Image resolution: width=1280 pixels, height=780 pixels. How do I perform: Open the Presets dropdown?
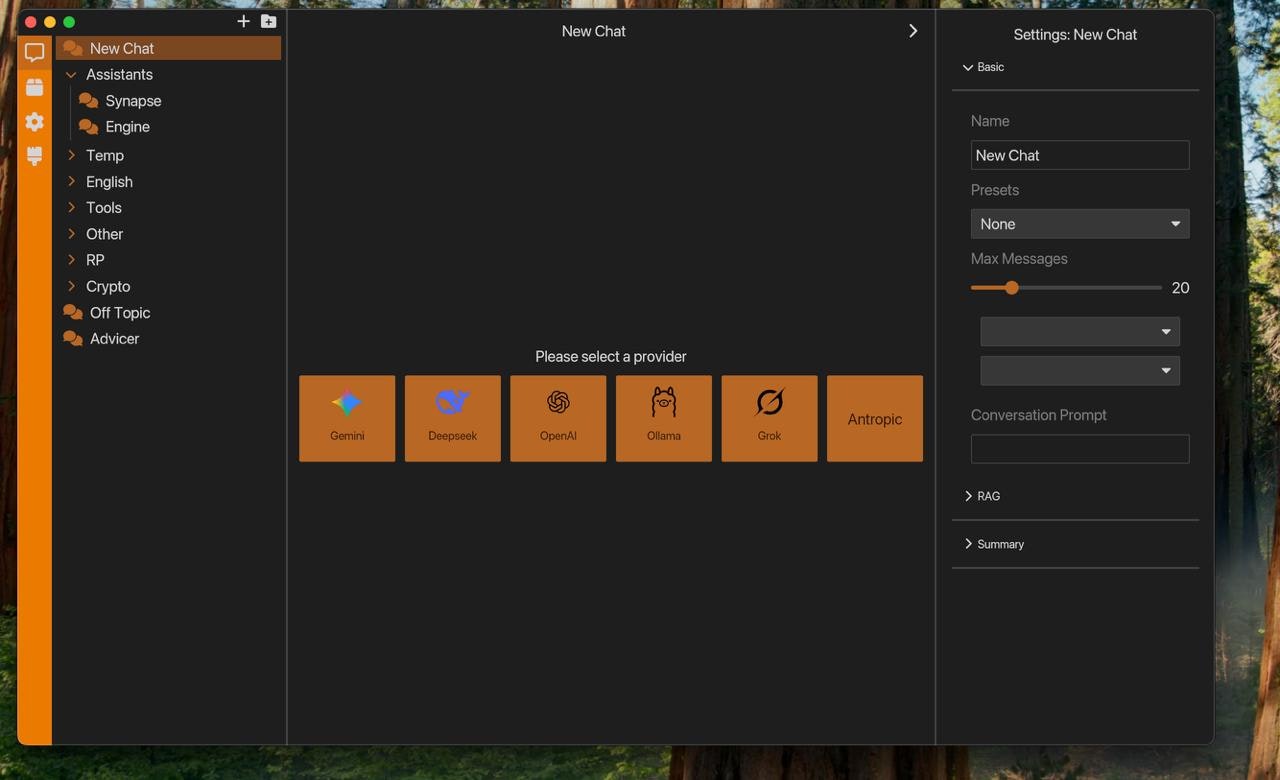1079,223
